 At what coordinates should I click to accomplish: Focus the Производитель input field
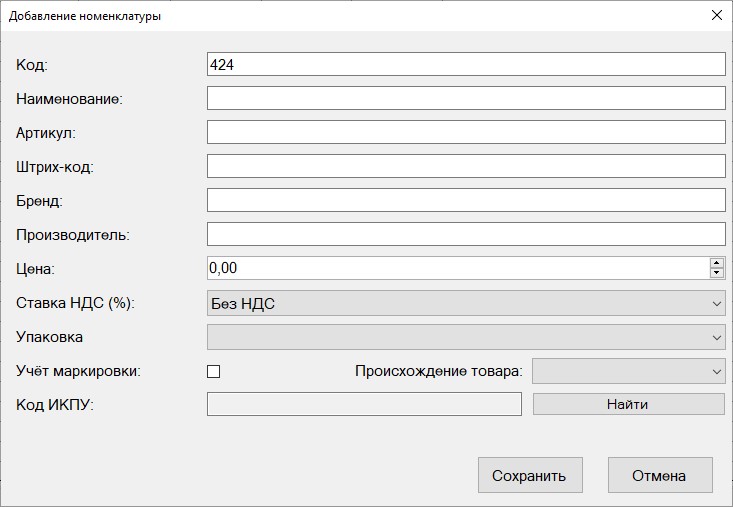pos(465,234)
